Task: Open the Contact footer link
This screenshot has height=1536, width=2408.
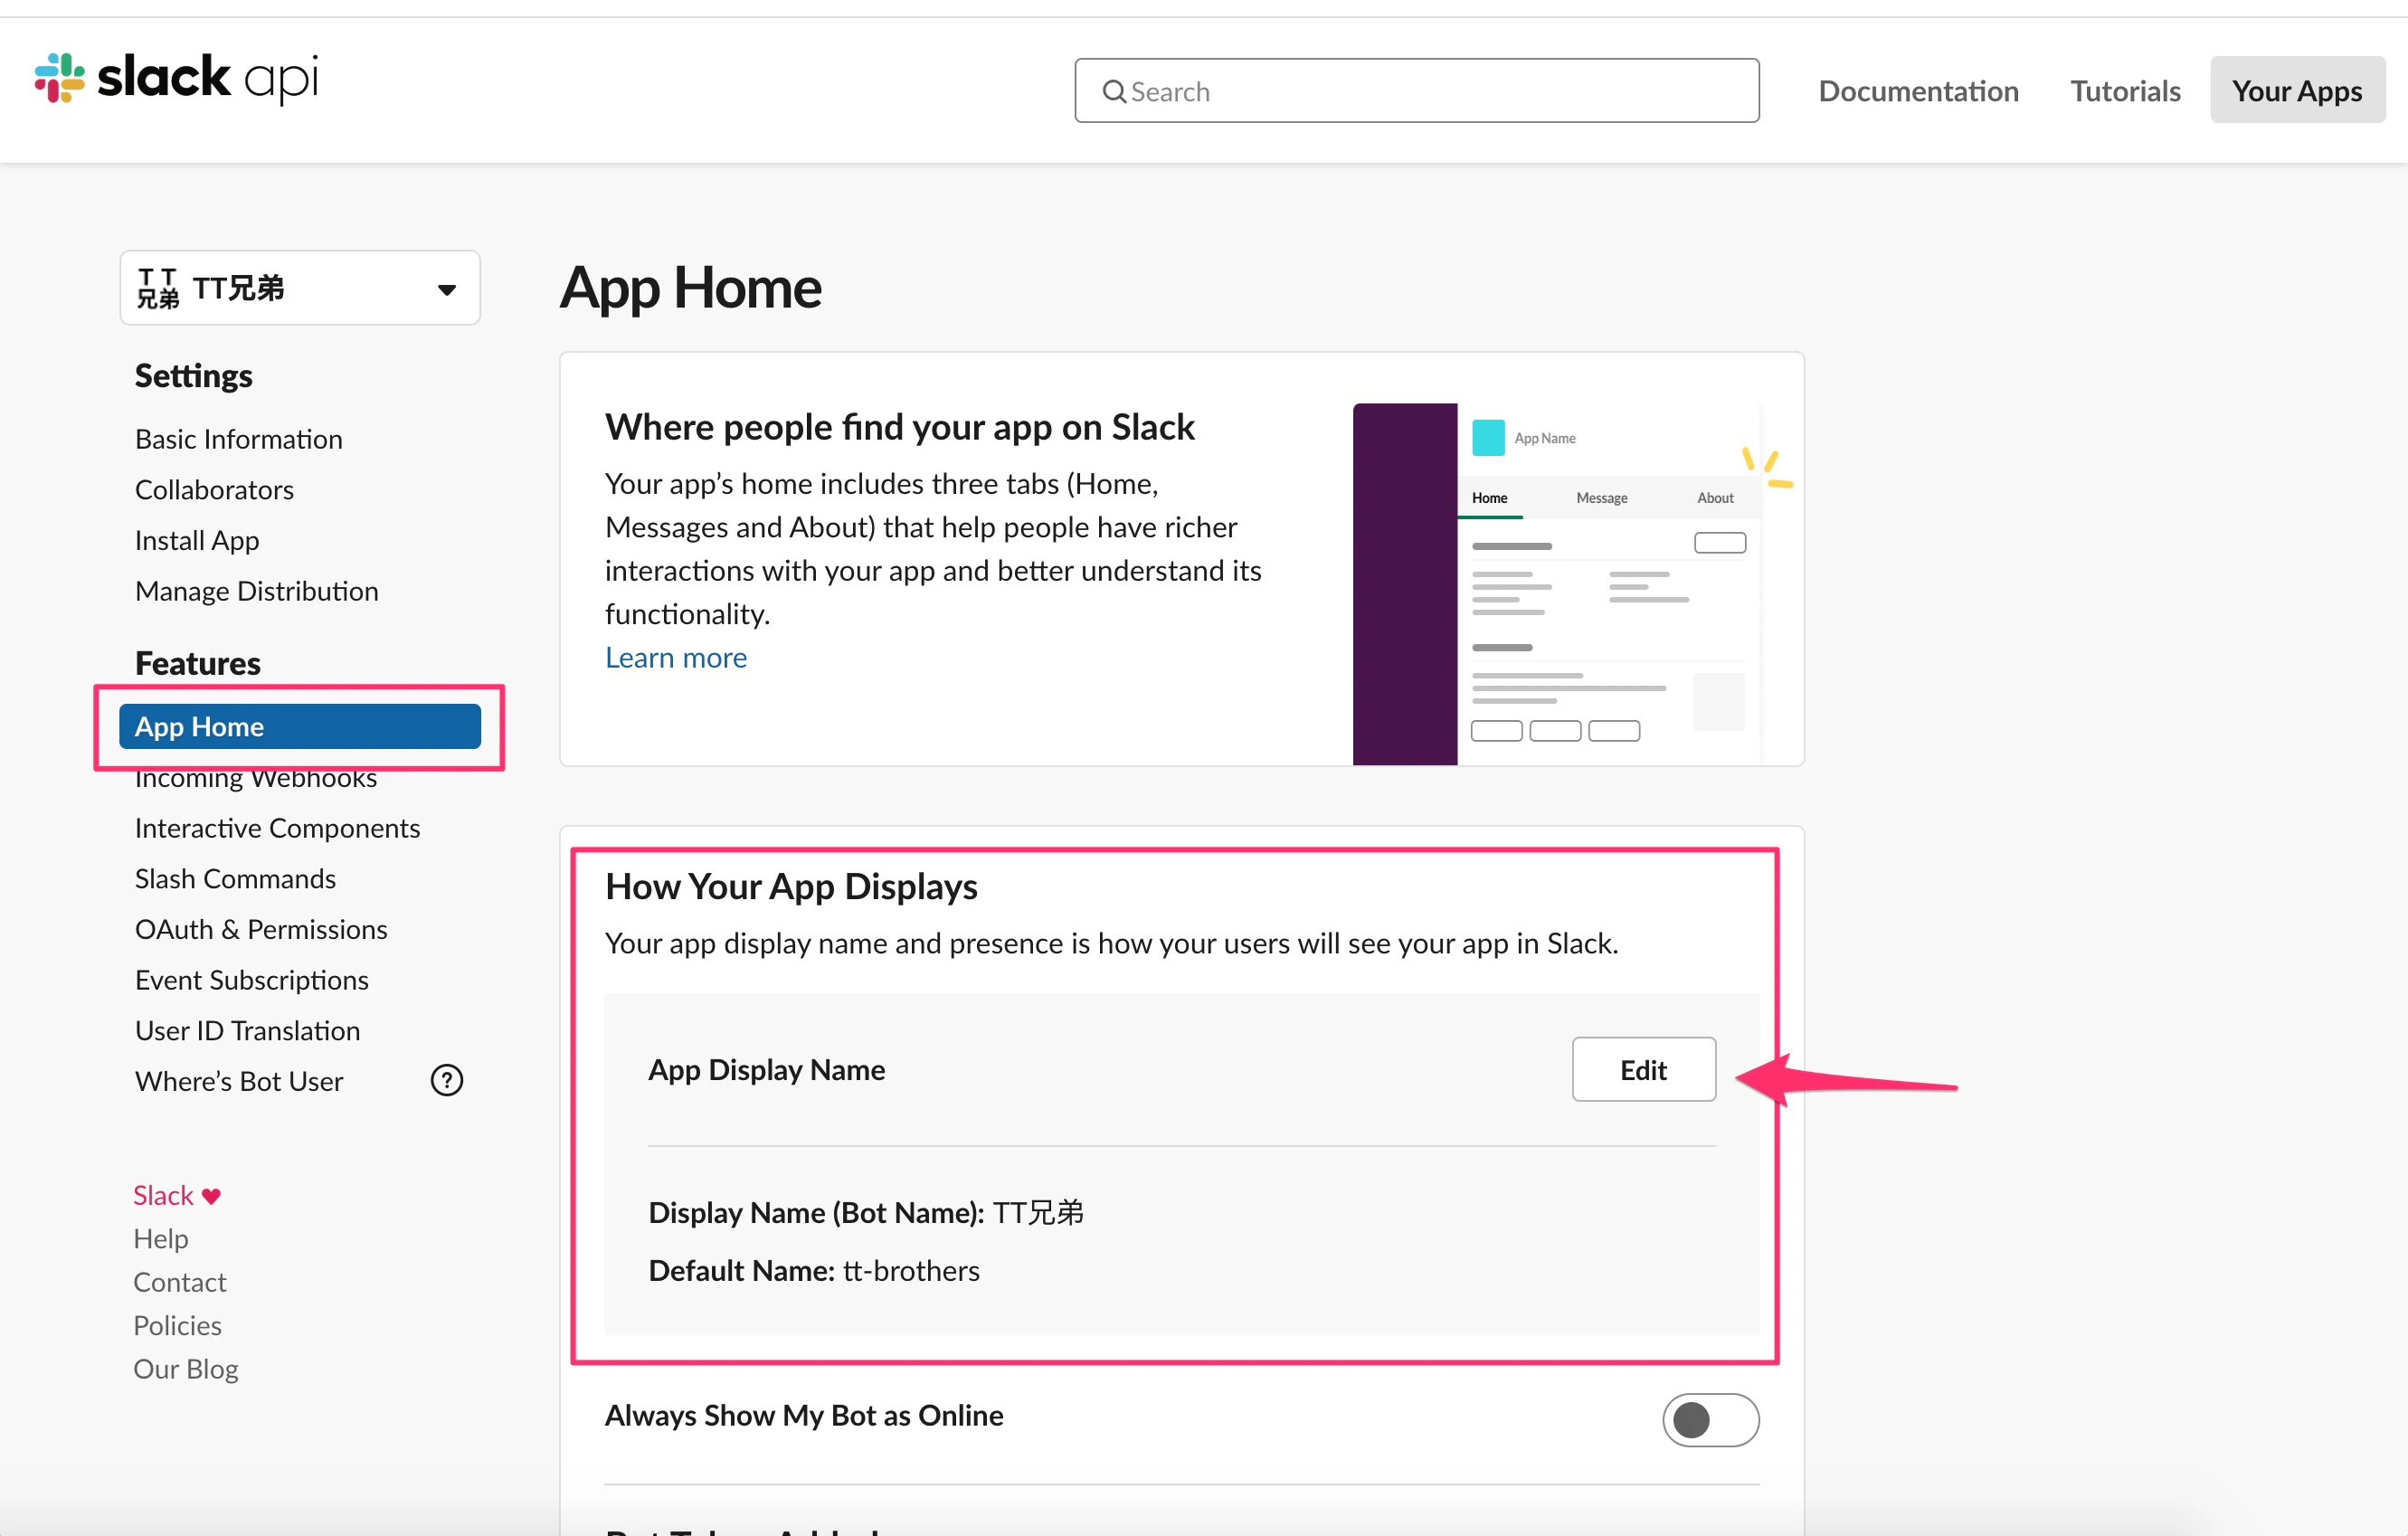Action: tap(180, 1282)
